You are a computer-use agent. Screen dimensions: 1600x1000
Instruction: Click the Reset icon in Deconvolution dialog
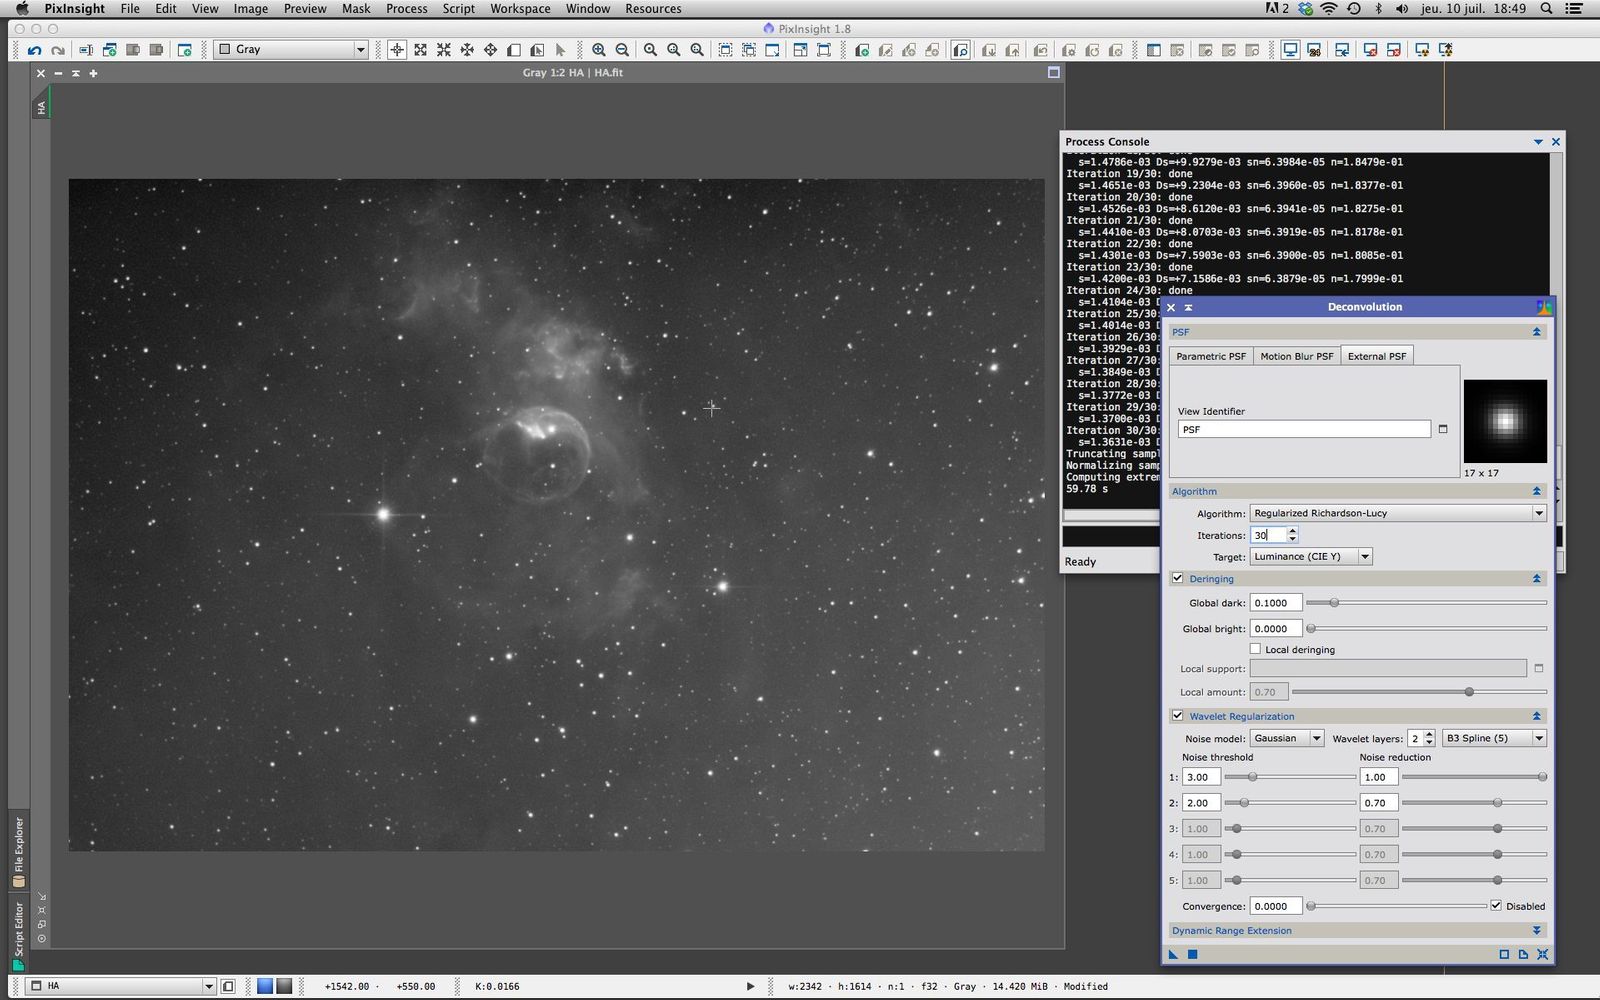[x=1542, y=954]
